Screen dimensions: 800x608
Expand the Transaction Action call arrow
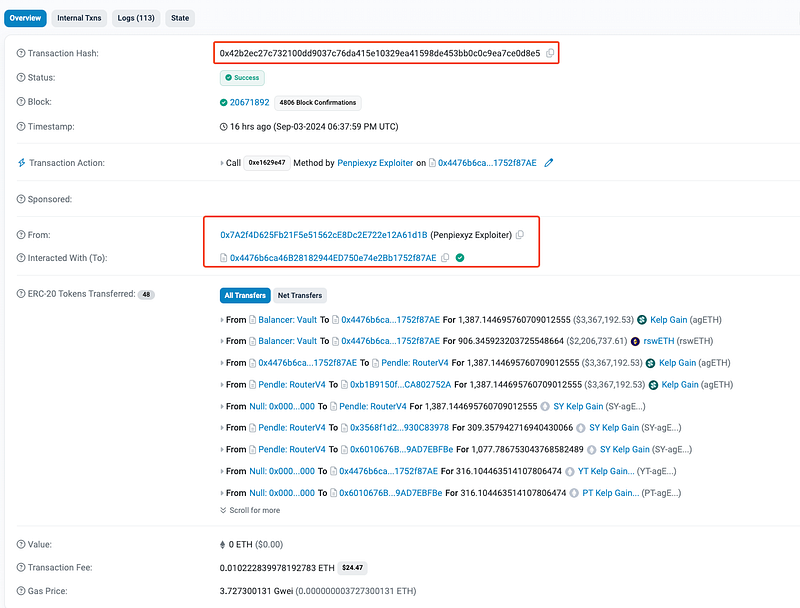[222, 163]
